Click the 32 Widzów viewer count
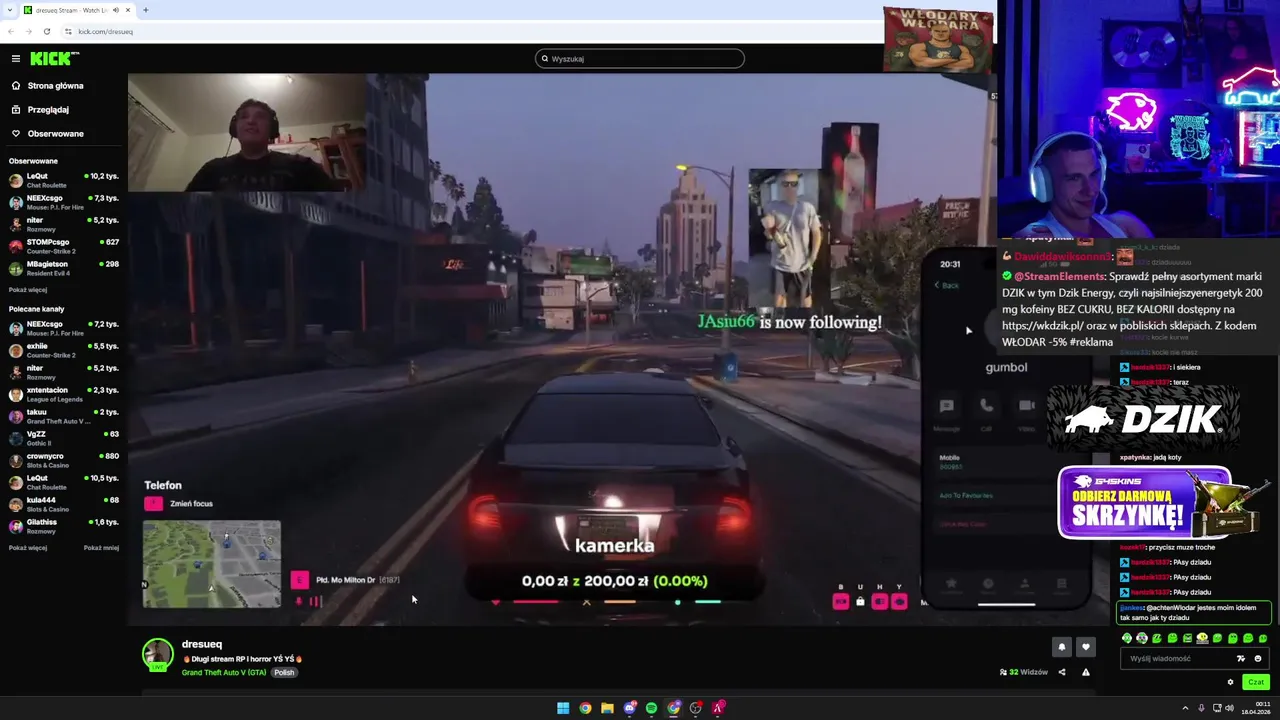This screenshot has height=720, width=1280. (1024, 672)
